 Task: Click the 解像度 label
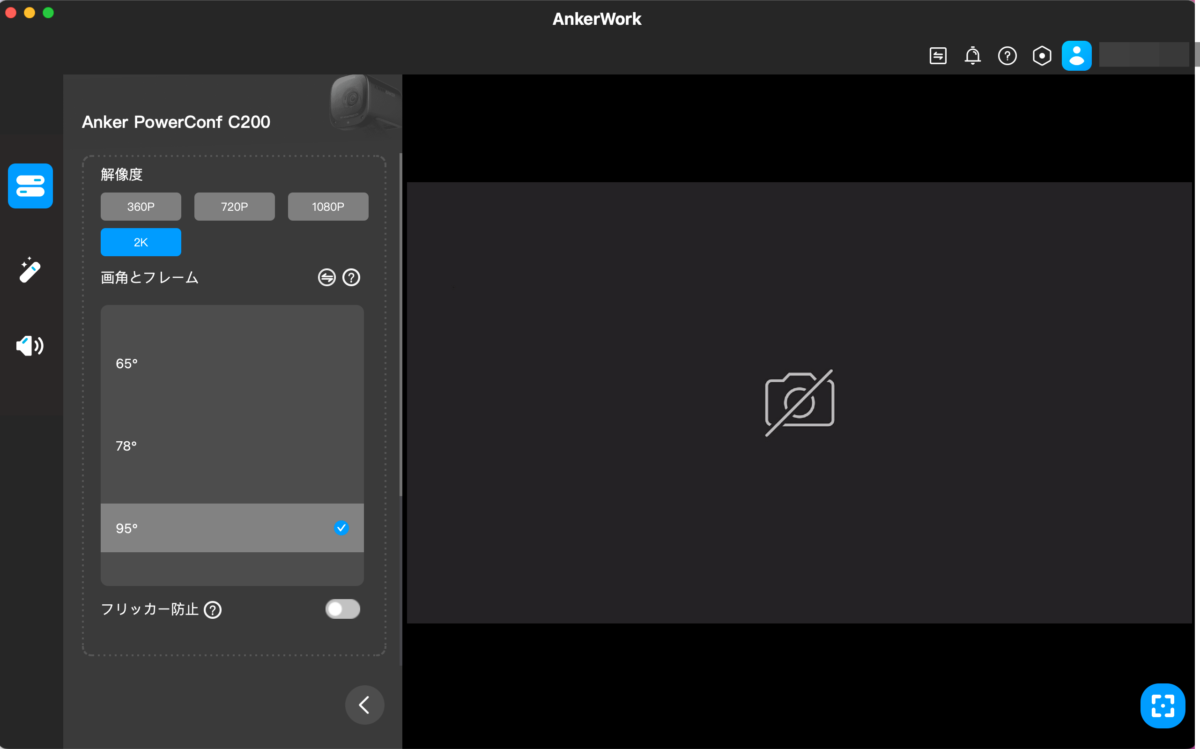(122, 174)
